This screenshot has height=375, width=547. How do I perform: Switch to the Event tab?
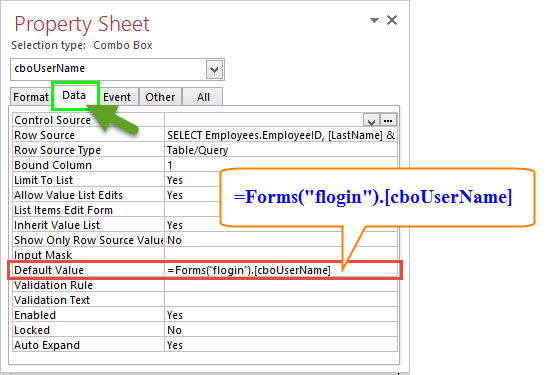click(x=117, y=97)
